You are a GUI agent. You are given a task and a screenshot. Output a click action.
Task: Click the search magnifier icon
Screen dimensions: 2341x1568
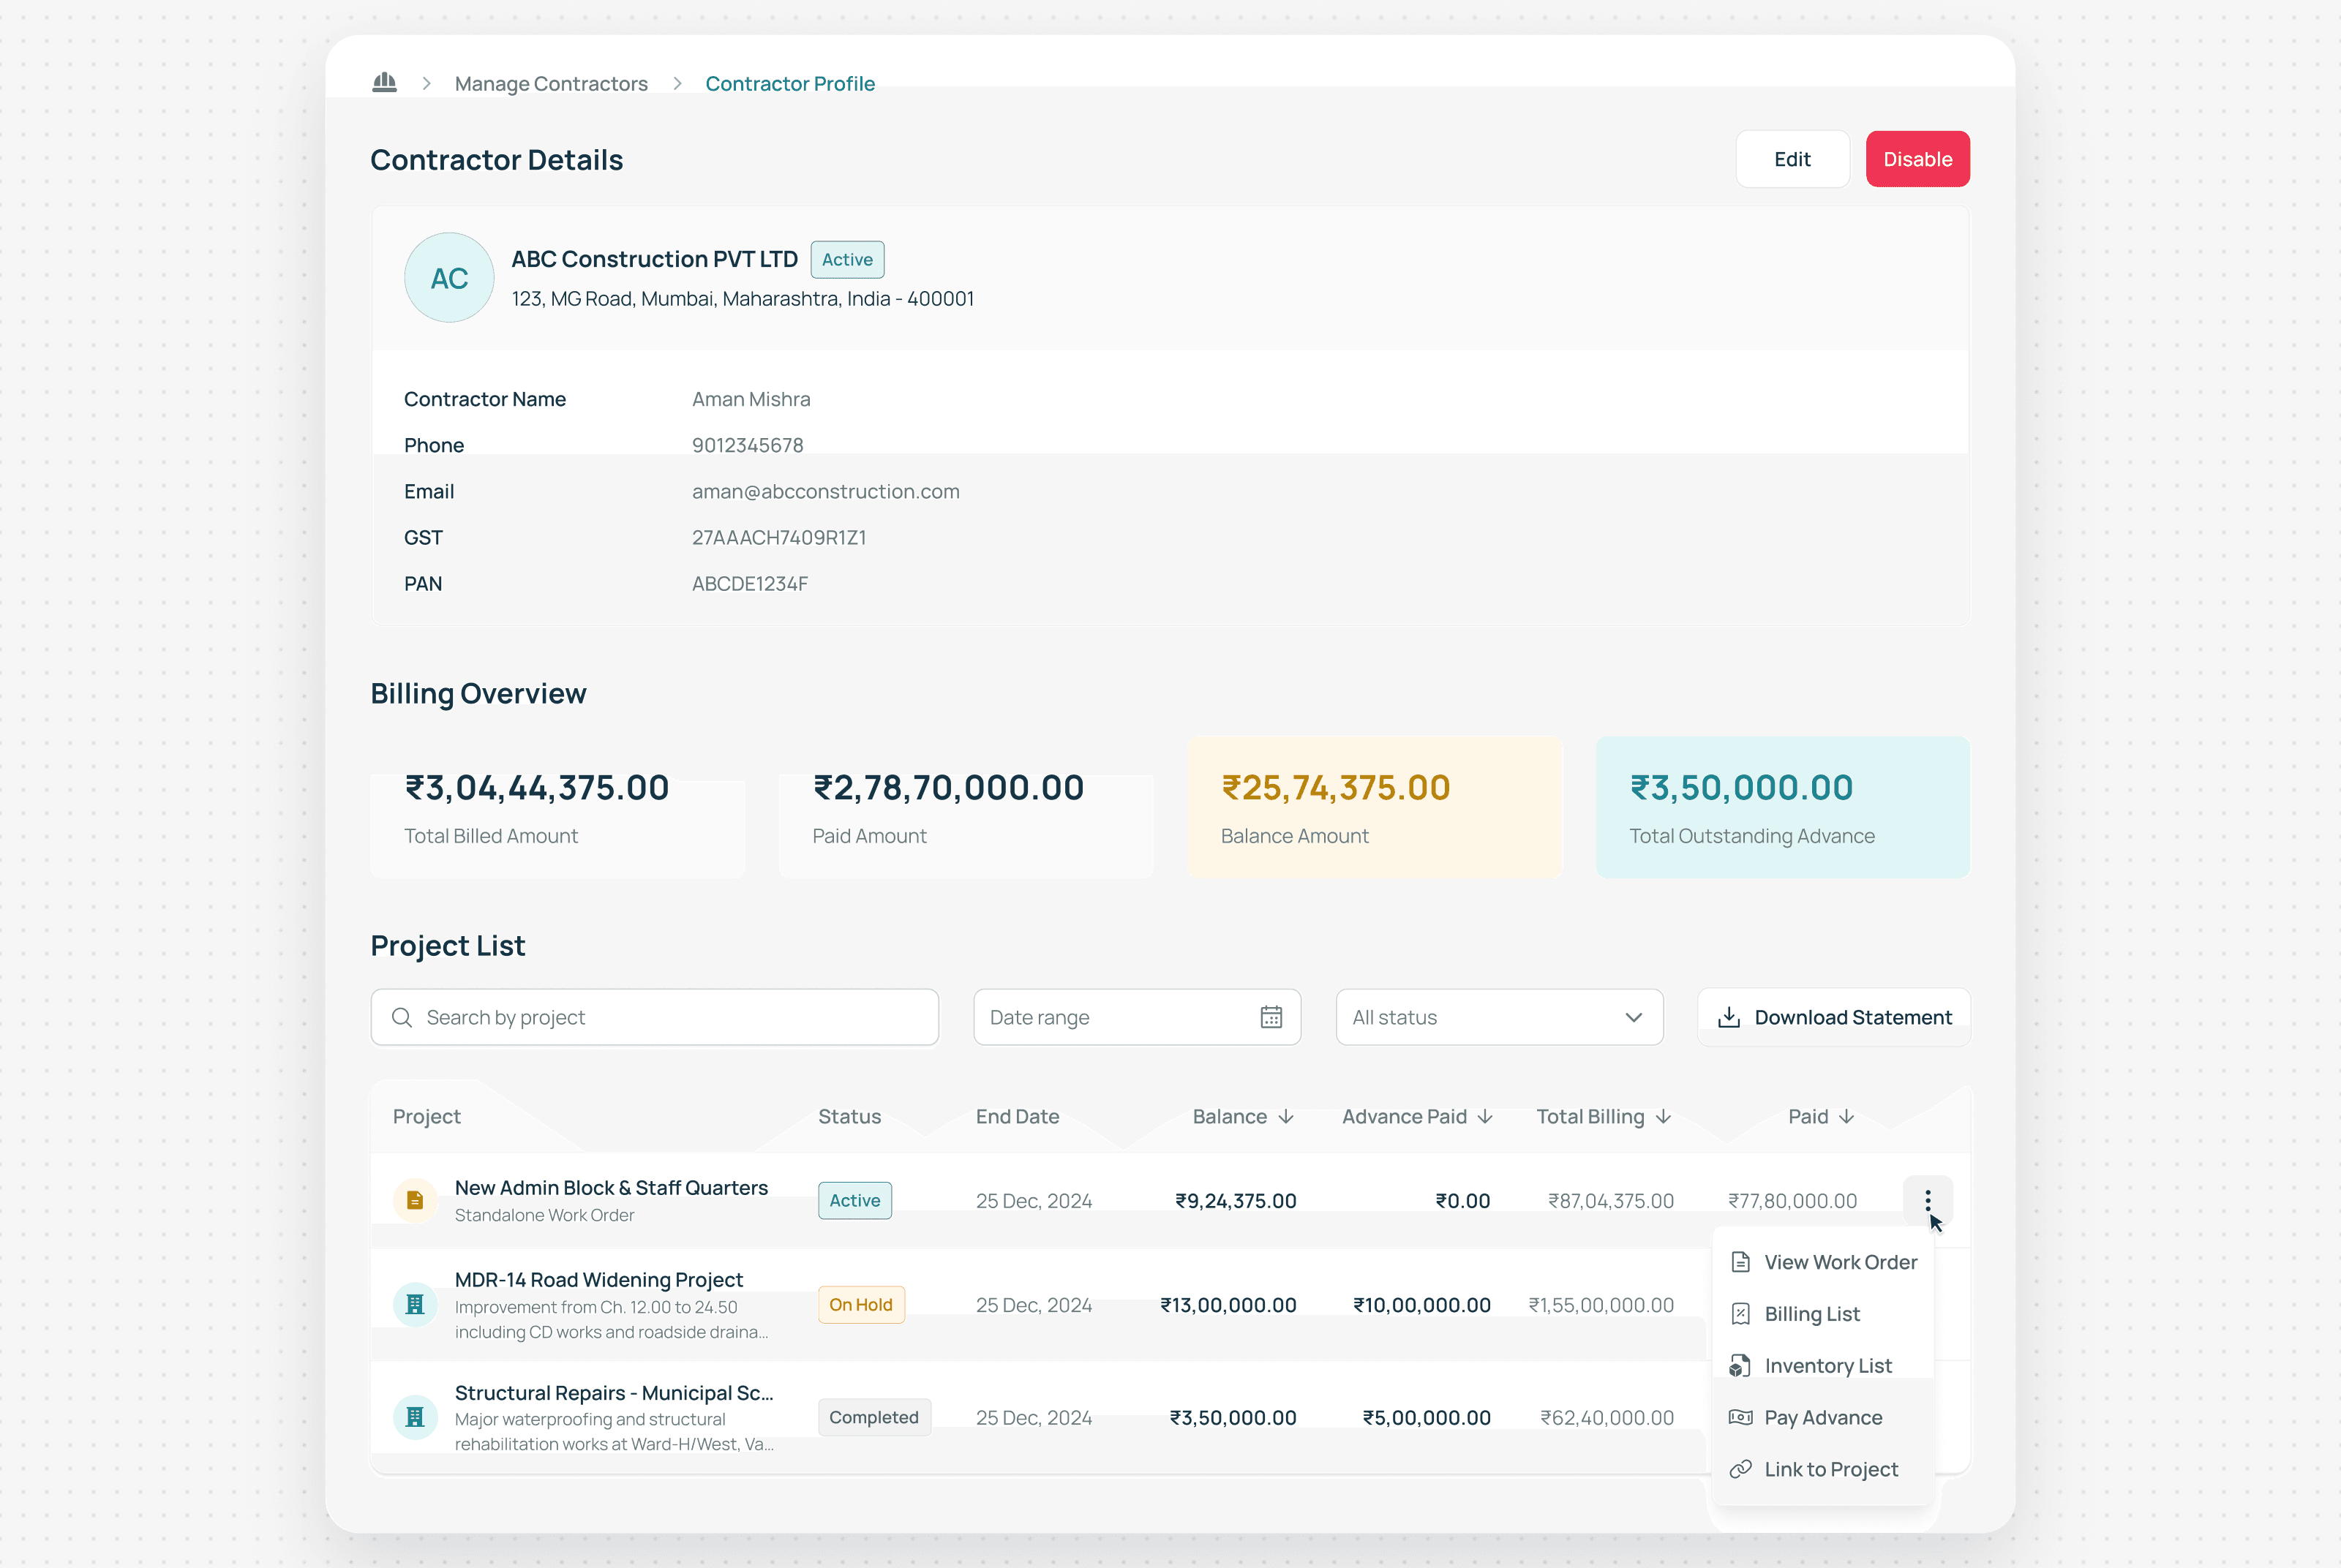(402, 1017)
